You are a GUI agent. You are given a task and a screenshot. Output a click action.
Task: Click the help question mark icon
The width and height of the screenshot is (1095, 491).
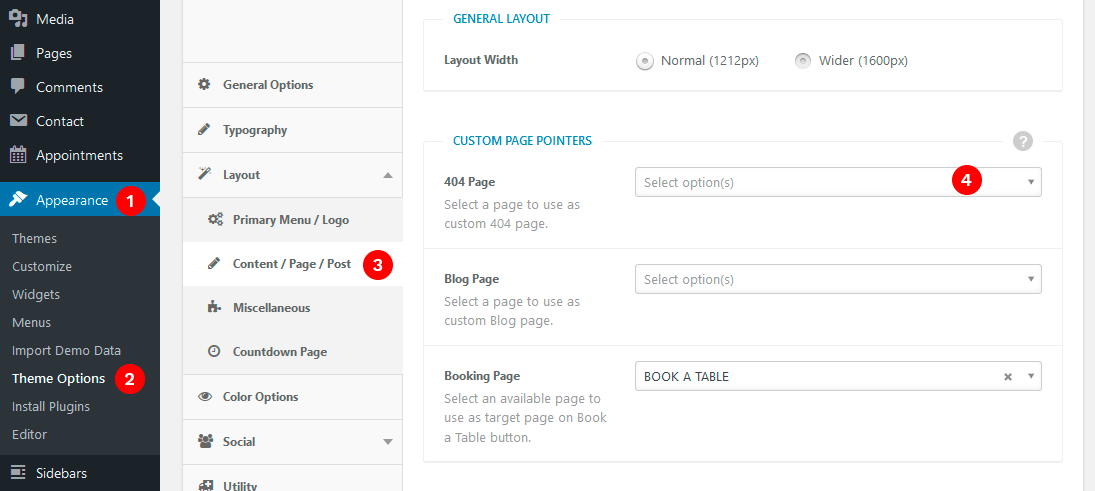click(1022, 141)
